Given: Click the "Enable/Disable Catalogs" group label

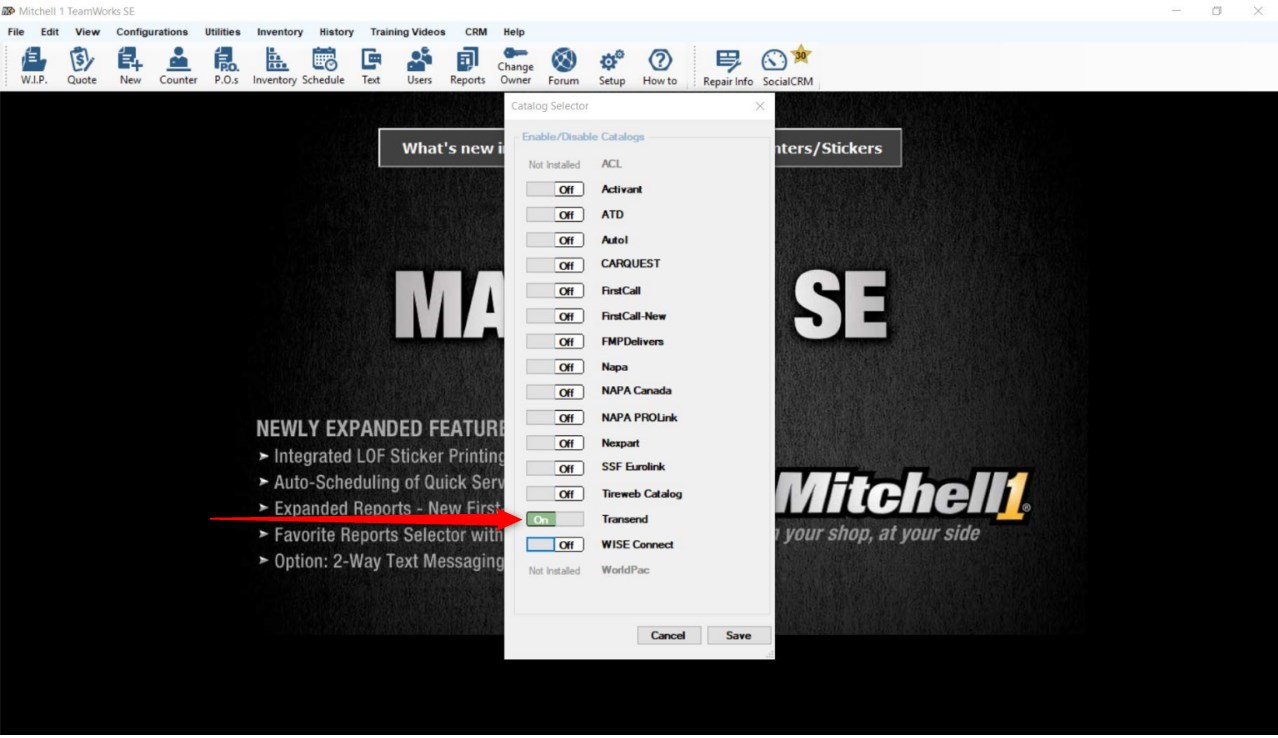Looking at the screenshot, I should click(x=583, y=137).
